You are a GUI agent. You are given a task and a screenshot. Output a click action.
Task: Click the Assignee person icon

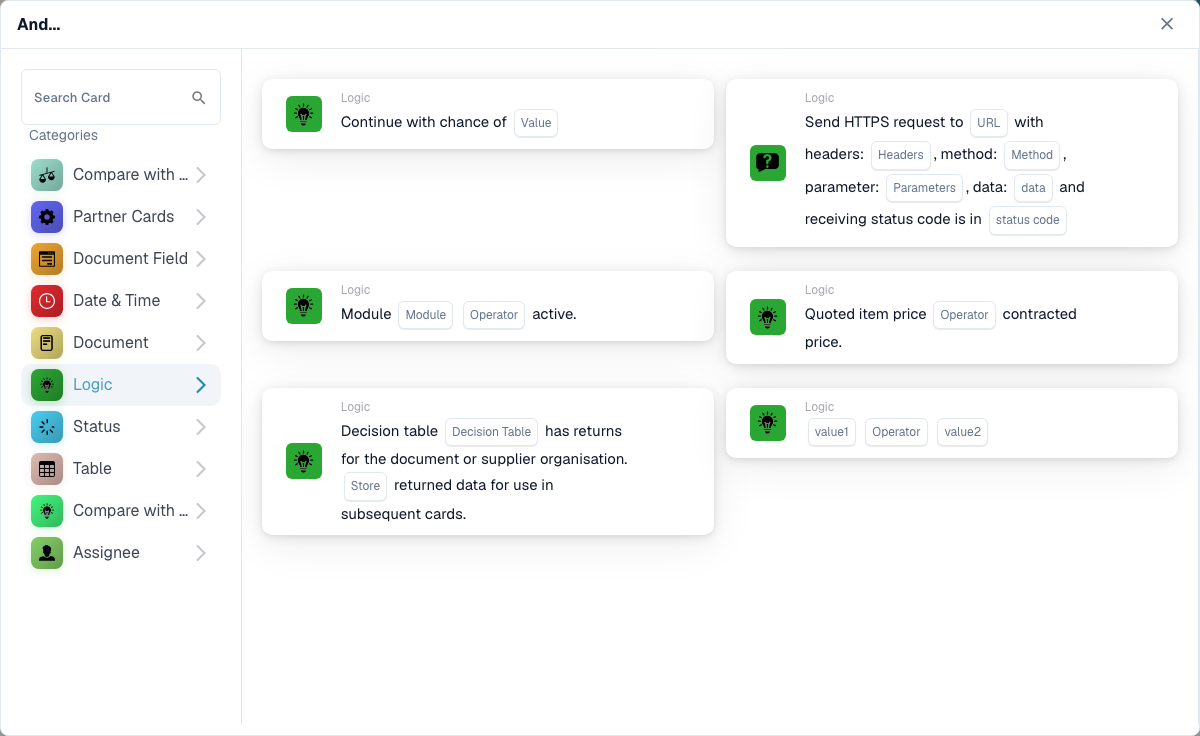point(47,553)
